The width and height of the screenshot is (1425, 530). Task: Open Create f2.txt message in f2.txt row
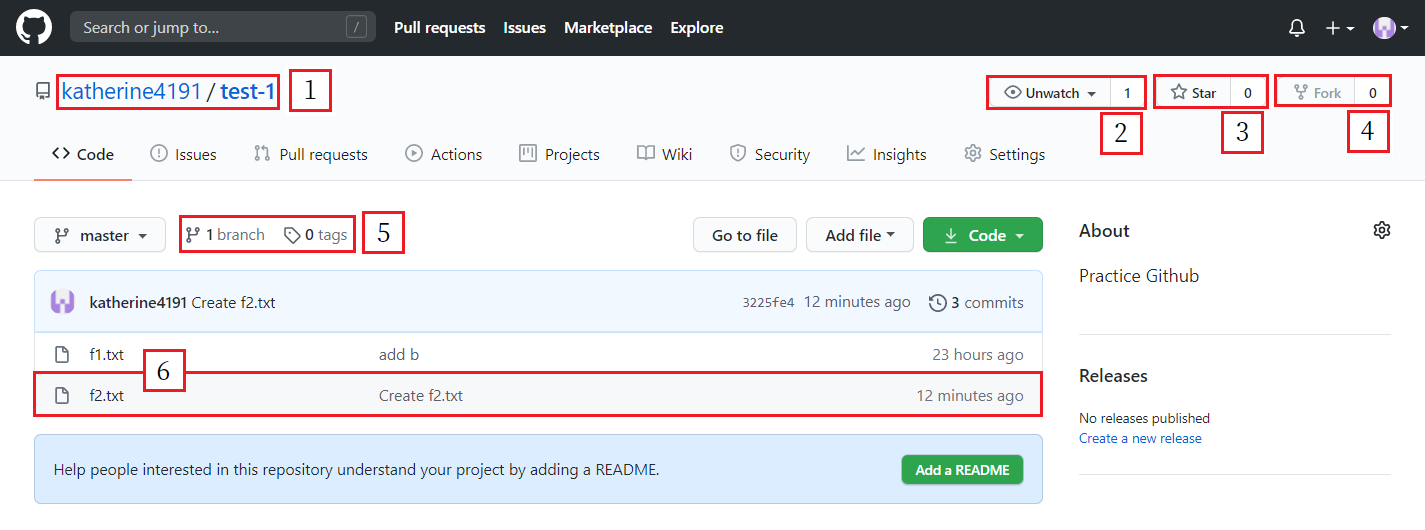421,395
